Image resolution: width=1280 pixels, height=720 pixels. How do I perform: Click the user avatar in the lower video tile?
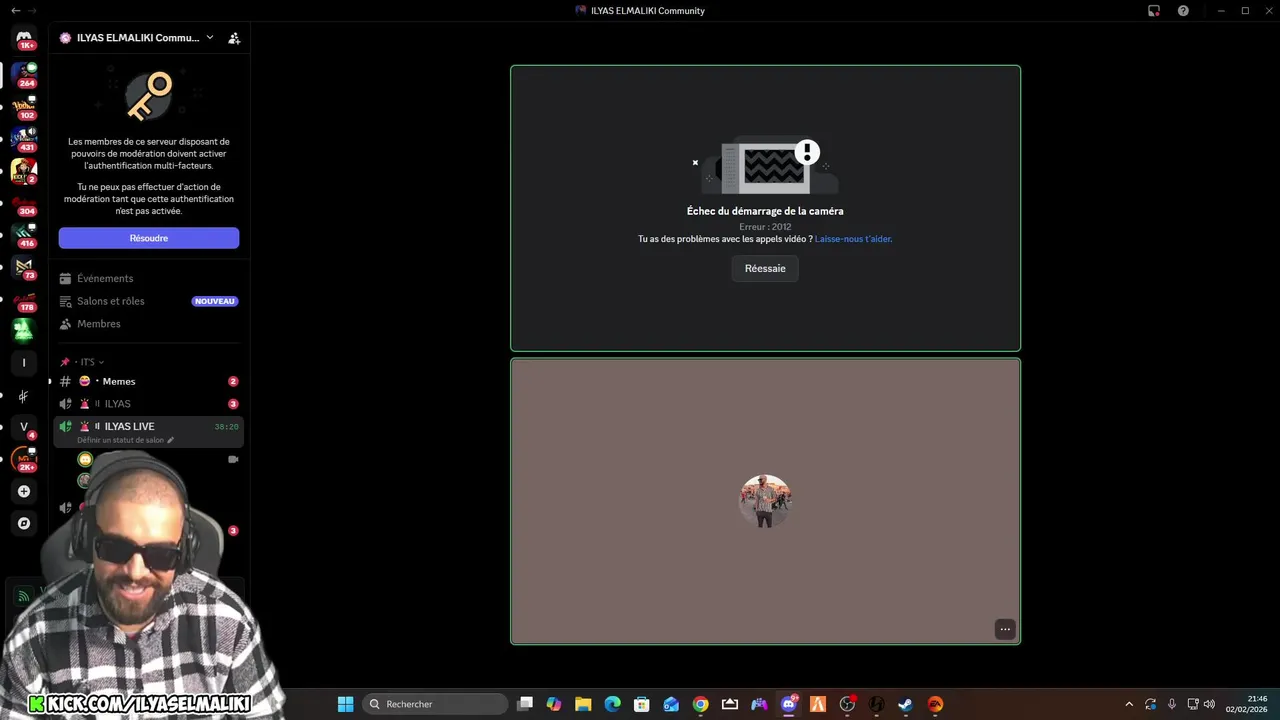(x=765, y=500)
